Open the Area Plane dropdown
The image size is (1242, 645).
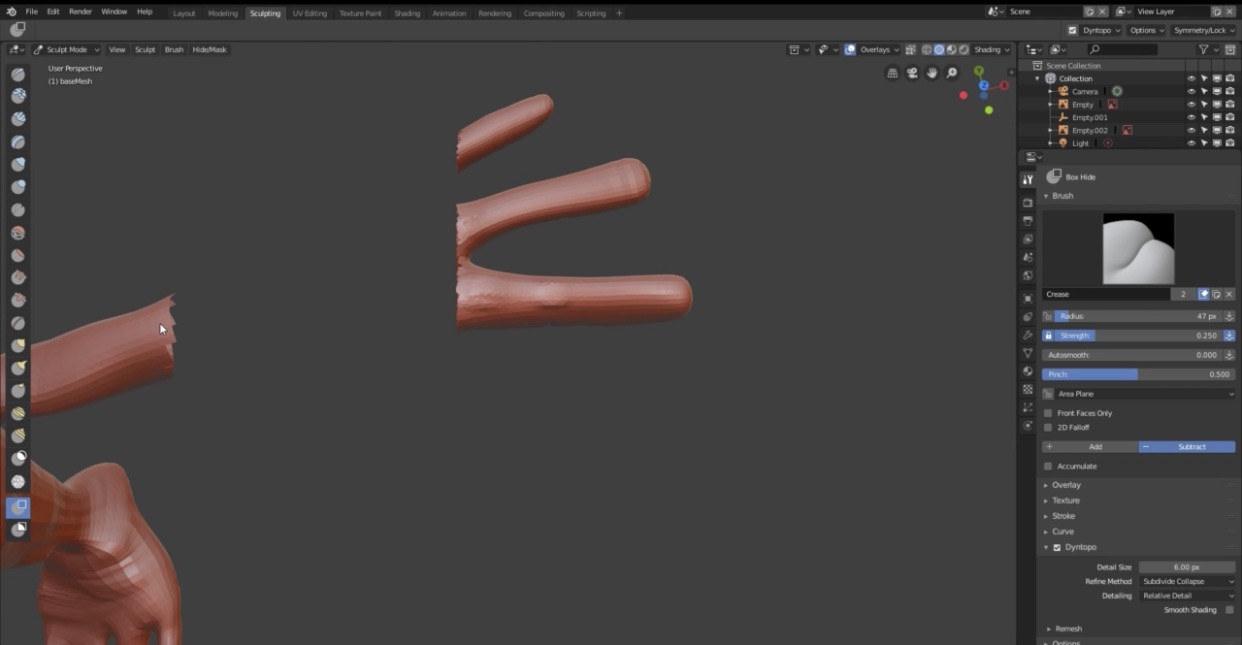1139,394
